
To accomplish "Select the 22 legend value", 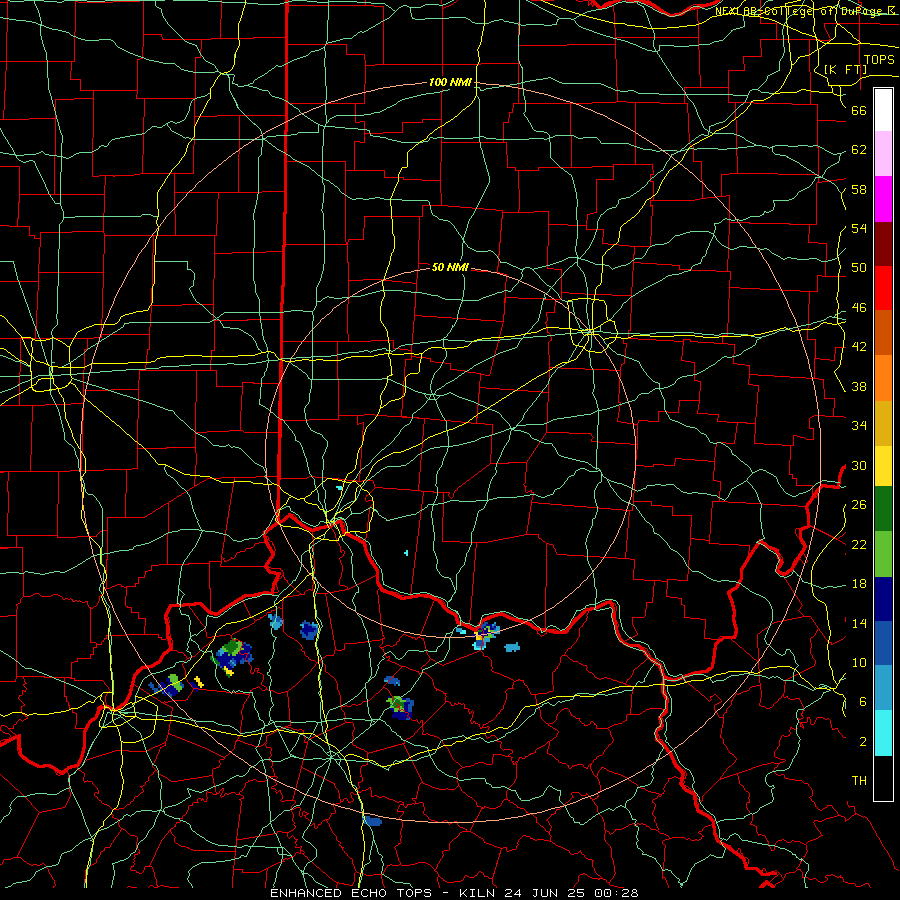I will coord(859,544).
